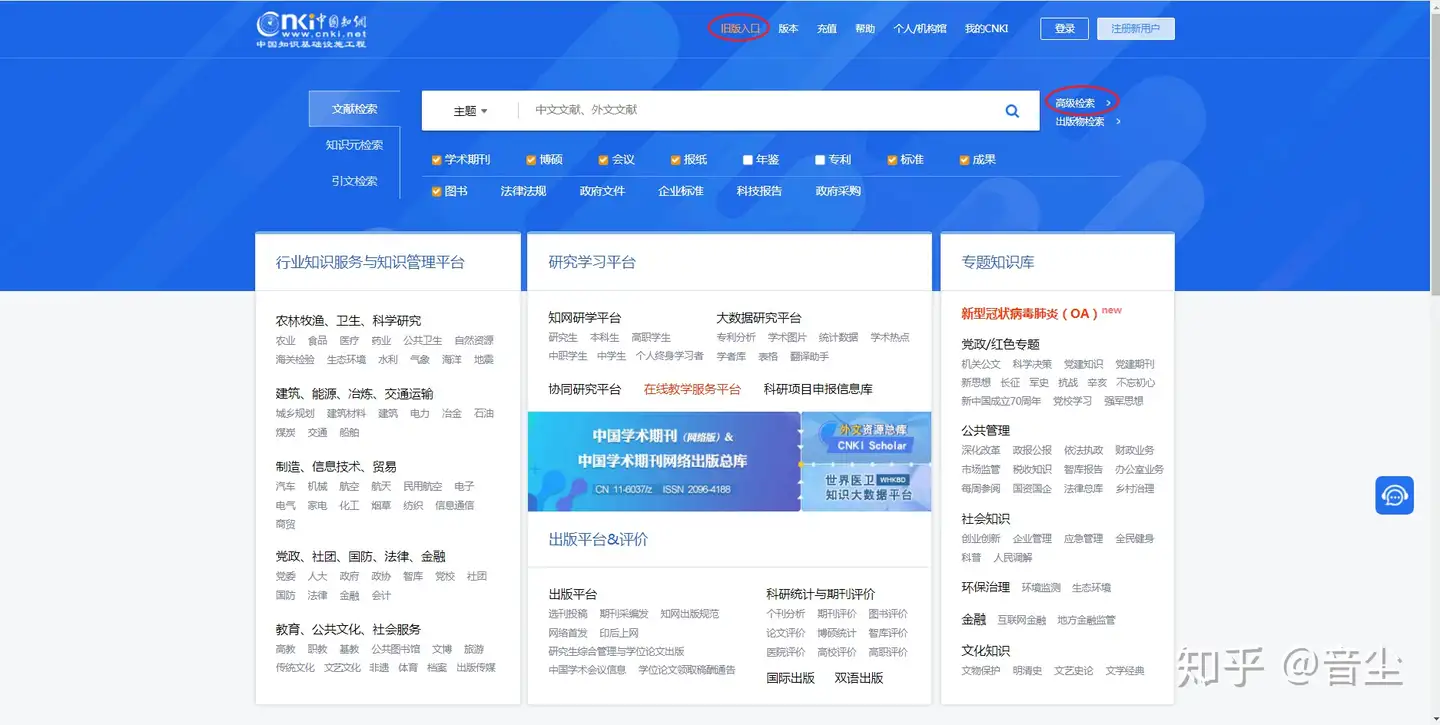This screenshot has height=725, width=1440.
Task: Open the 知网研学平台 link
Action: click(x=585, y=318)
